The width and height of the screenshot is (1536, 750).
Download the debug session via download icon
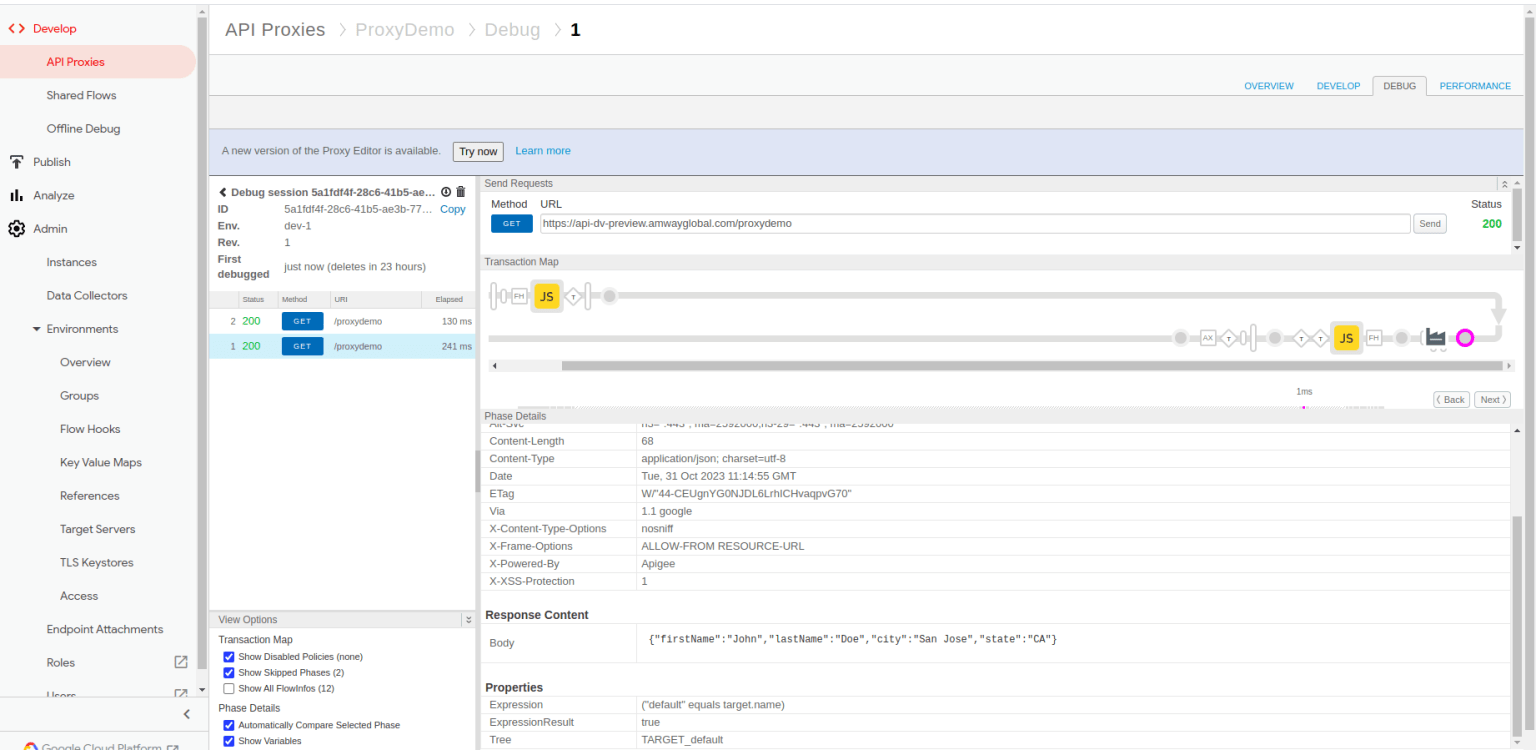click(x=446, y=191)
